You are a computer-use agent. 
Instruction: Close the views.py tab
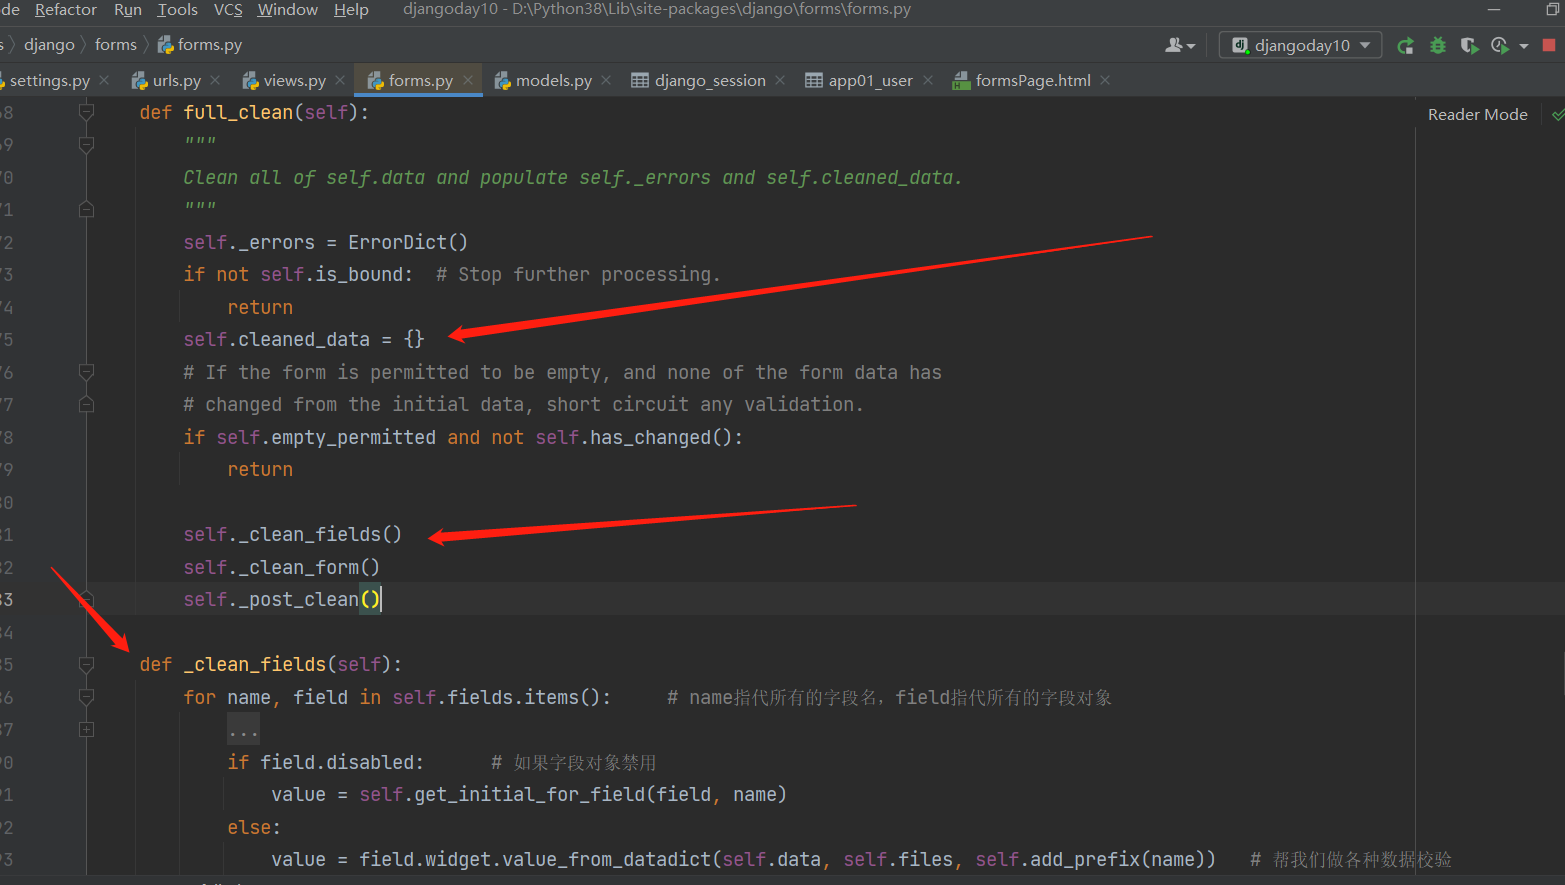(340, 81)
